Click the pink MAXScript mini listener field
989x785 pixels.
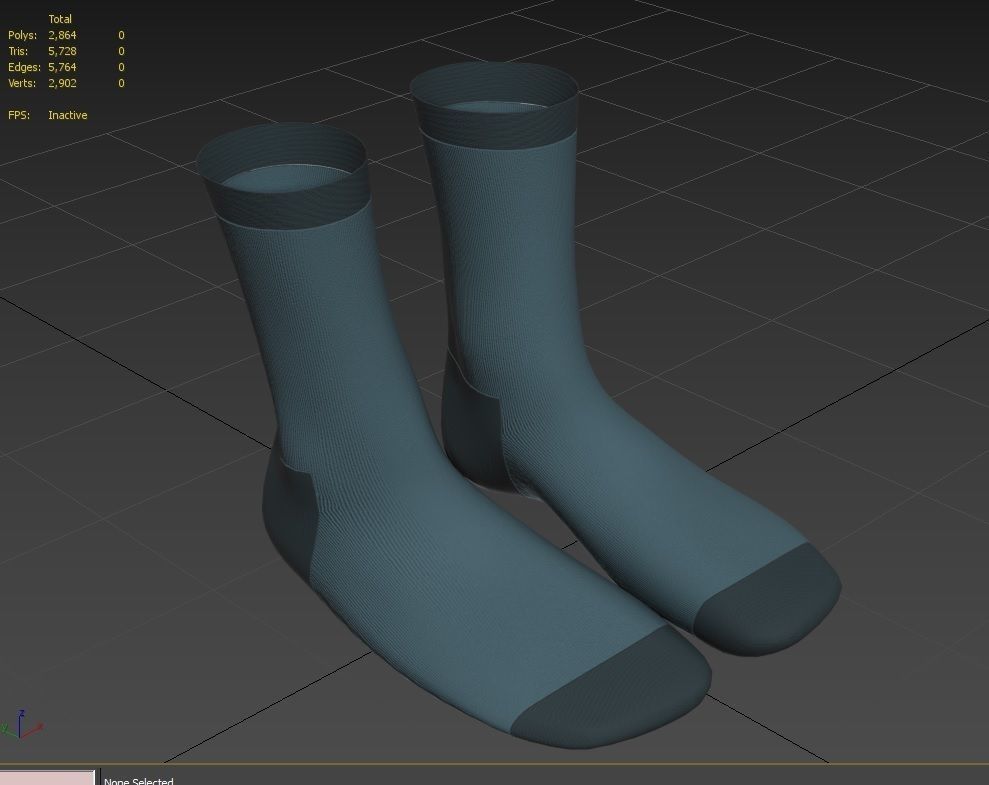point(47,777)
